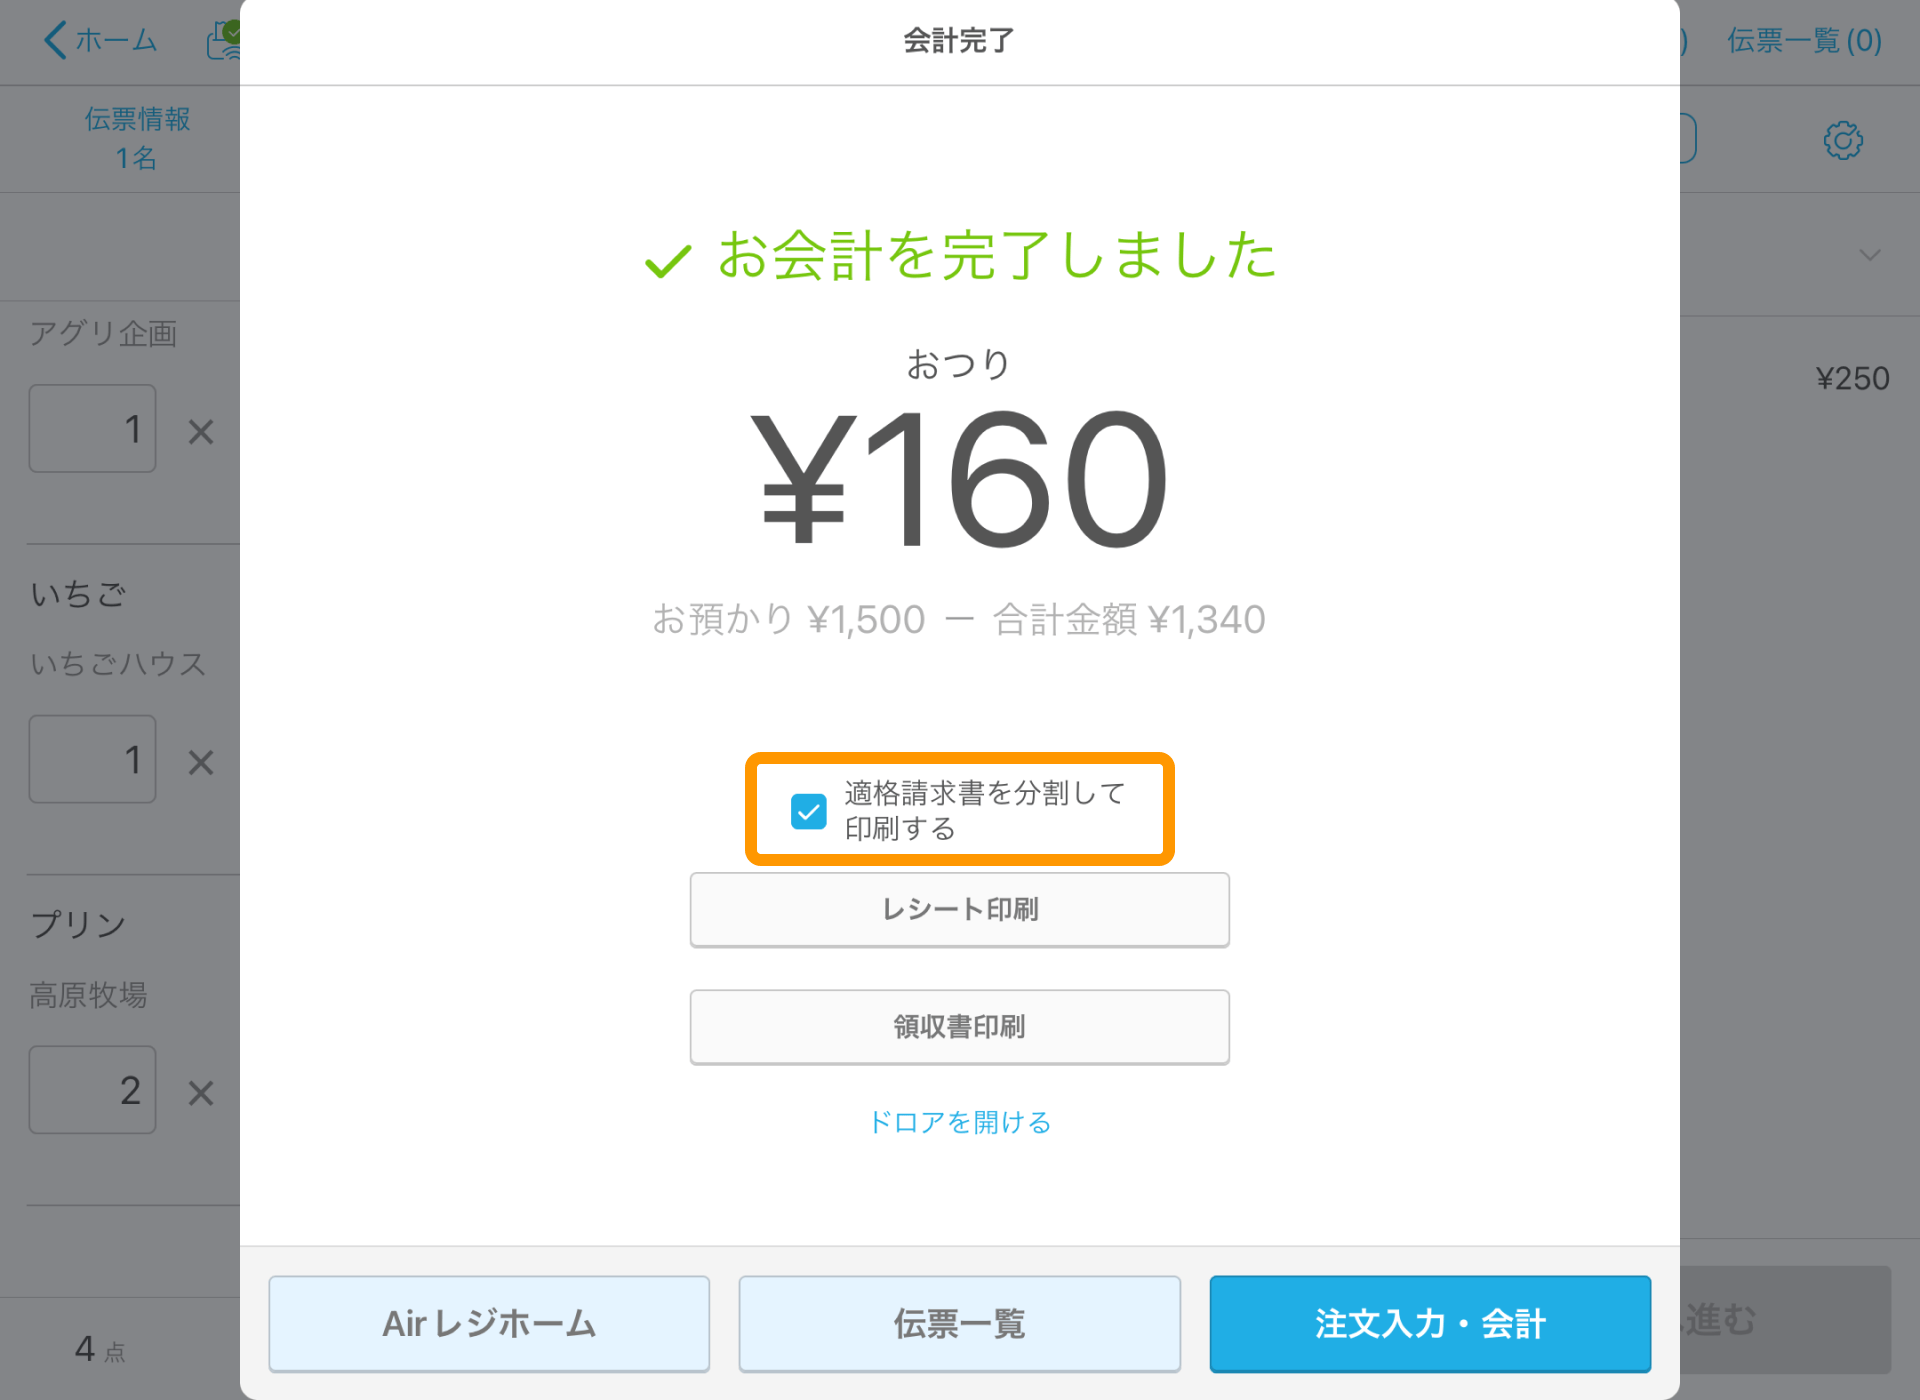Proceed with 注文入力・会計
Screen dimensions: 1920x1400
click(1430, 1323)
